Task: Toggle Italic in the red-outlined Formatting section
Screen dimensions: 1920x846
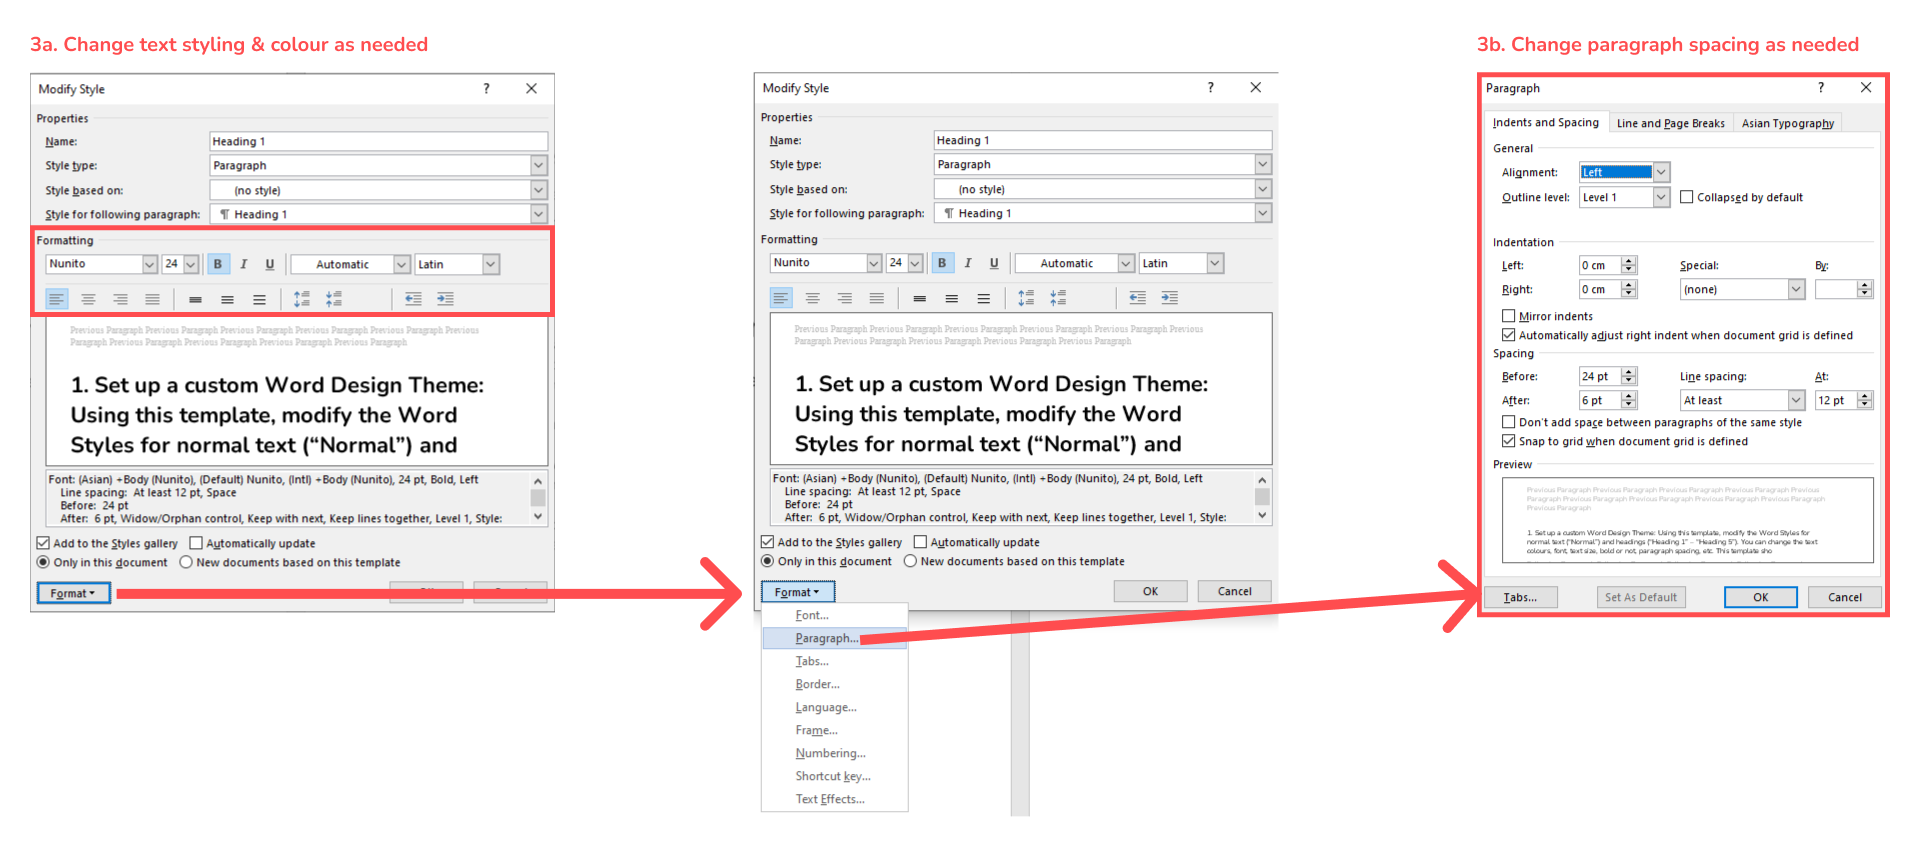Action: [243, 264]
